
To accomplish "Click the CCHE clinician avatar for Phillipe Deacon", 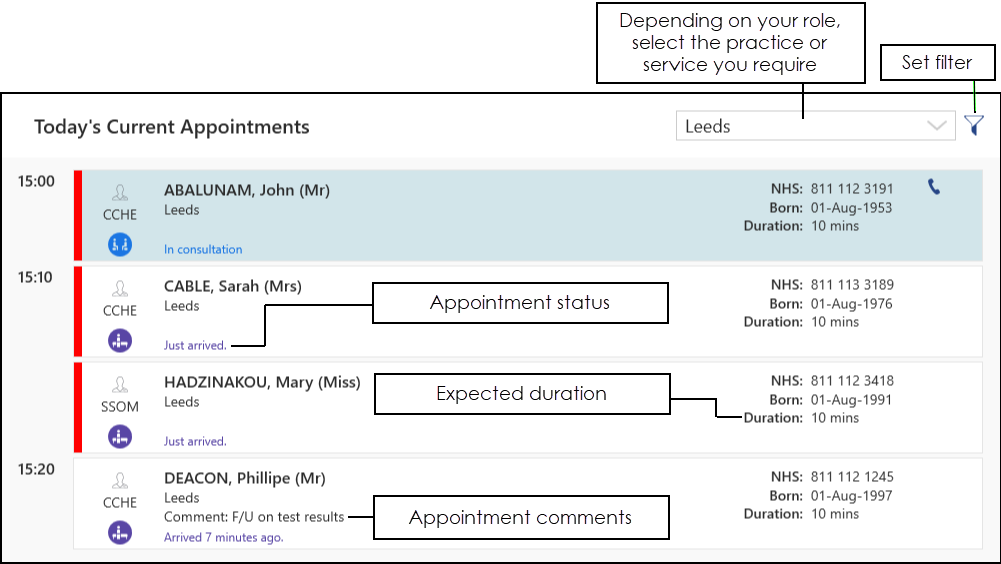I will [x=120, y=480].
